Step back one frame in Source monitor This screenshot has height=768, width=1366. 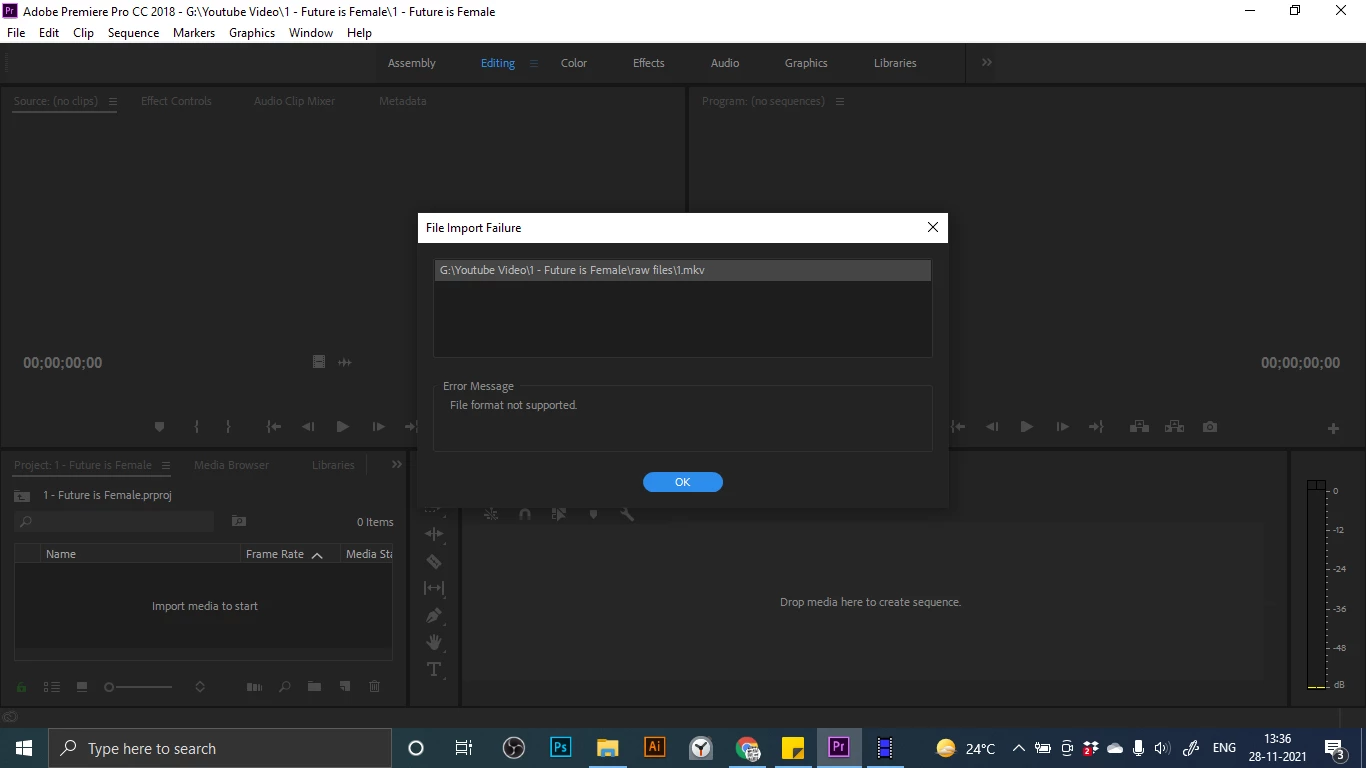308,427
